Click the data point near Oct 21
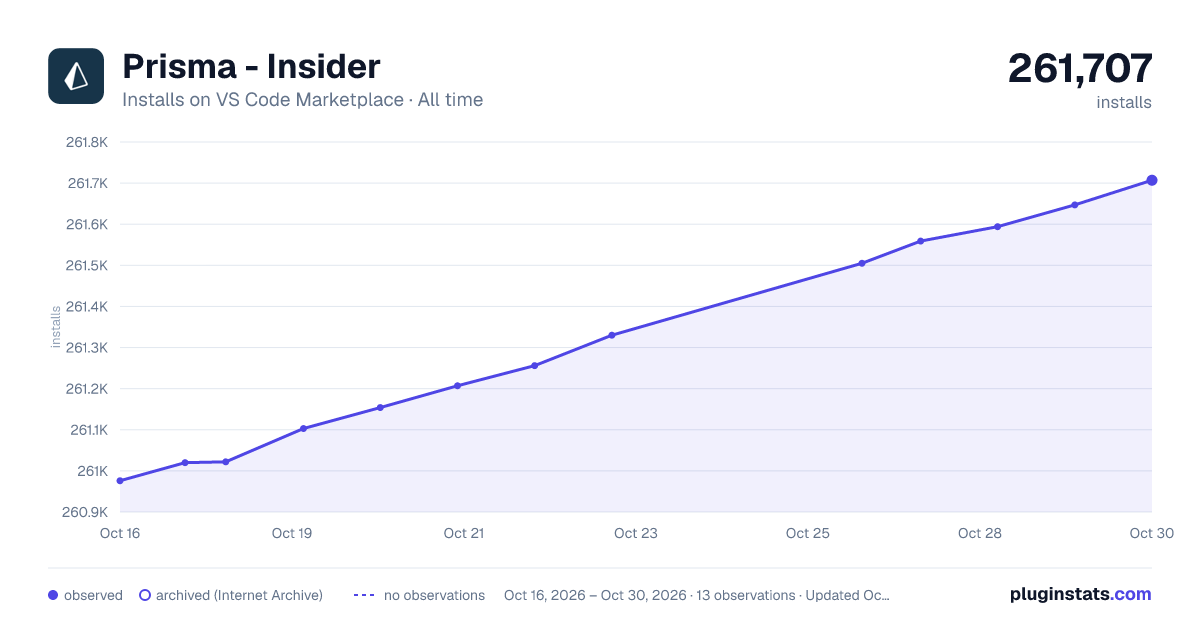Screen dimensions: 1200x630 tap(457, 385)
